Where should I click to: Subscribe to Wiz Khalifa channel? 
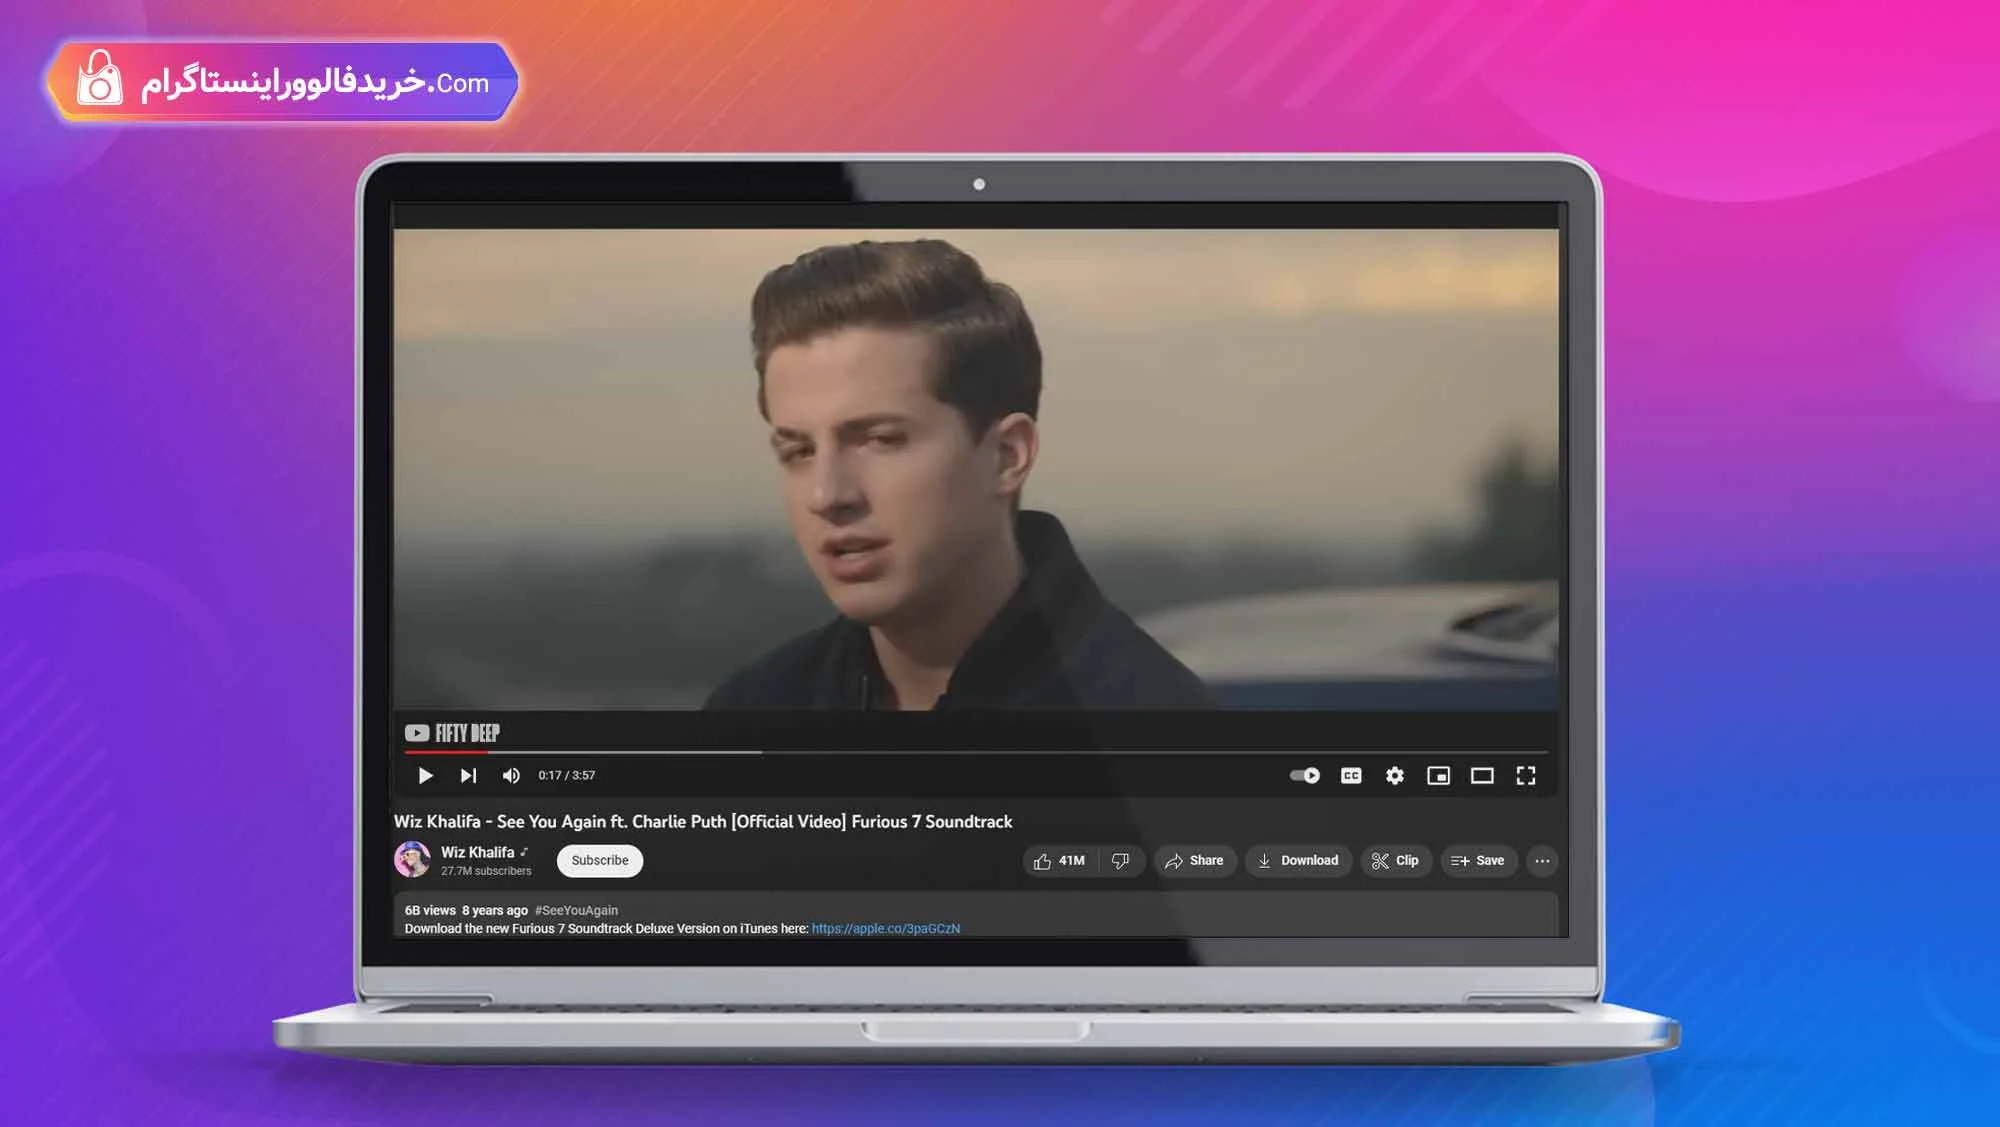[600, 861]
